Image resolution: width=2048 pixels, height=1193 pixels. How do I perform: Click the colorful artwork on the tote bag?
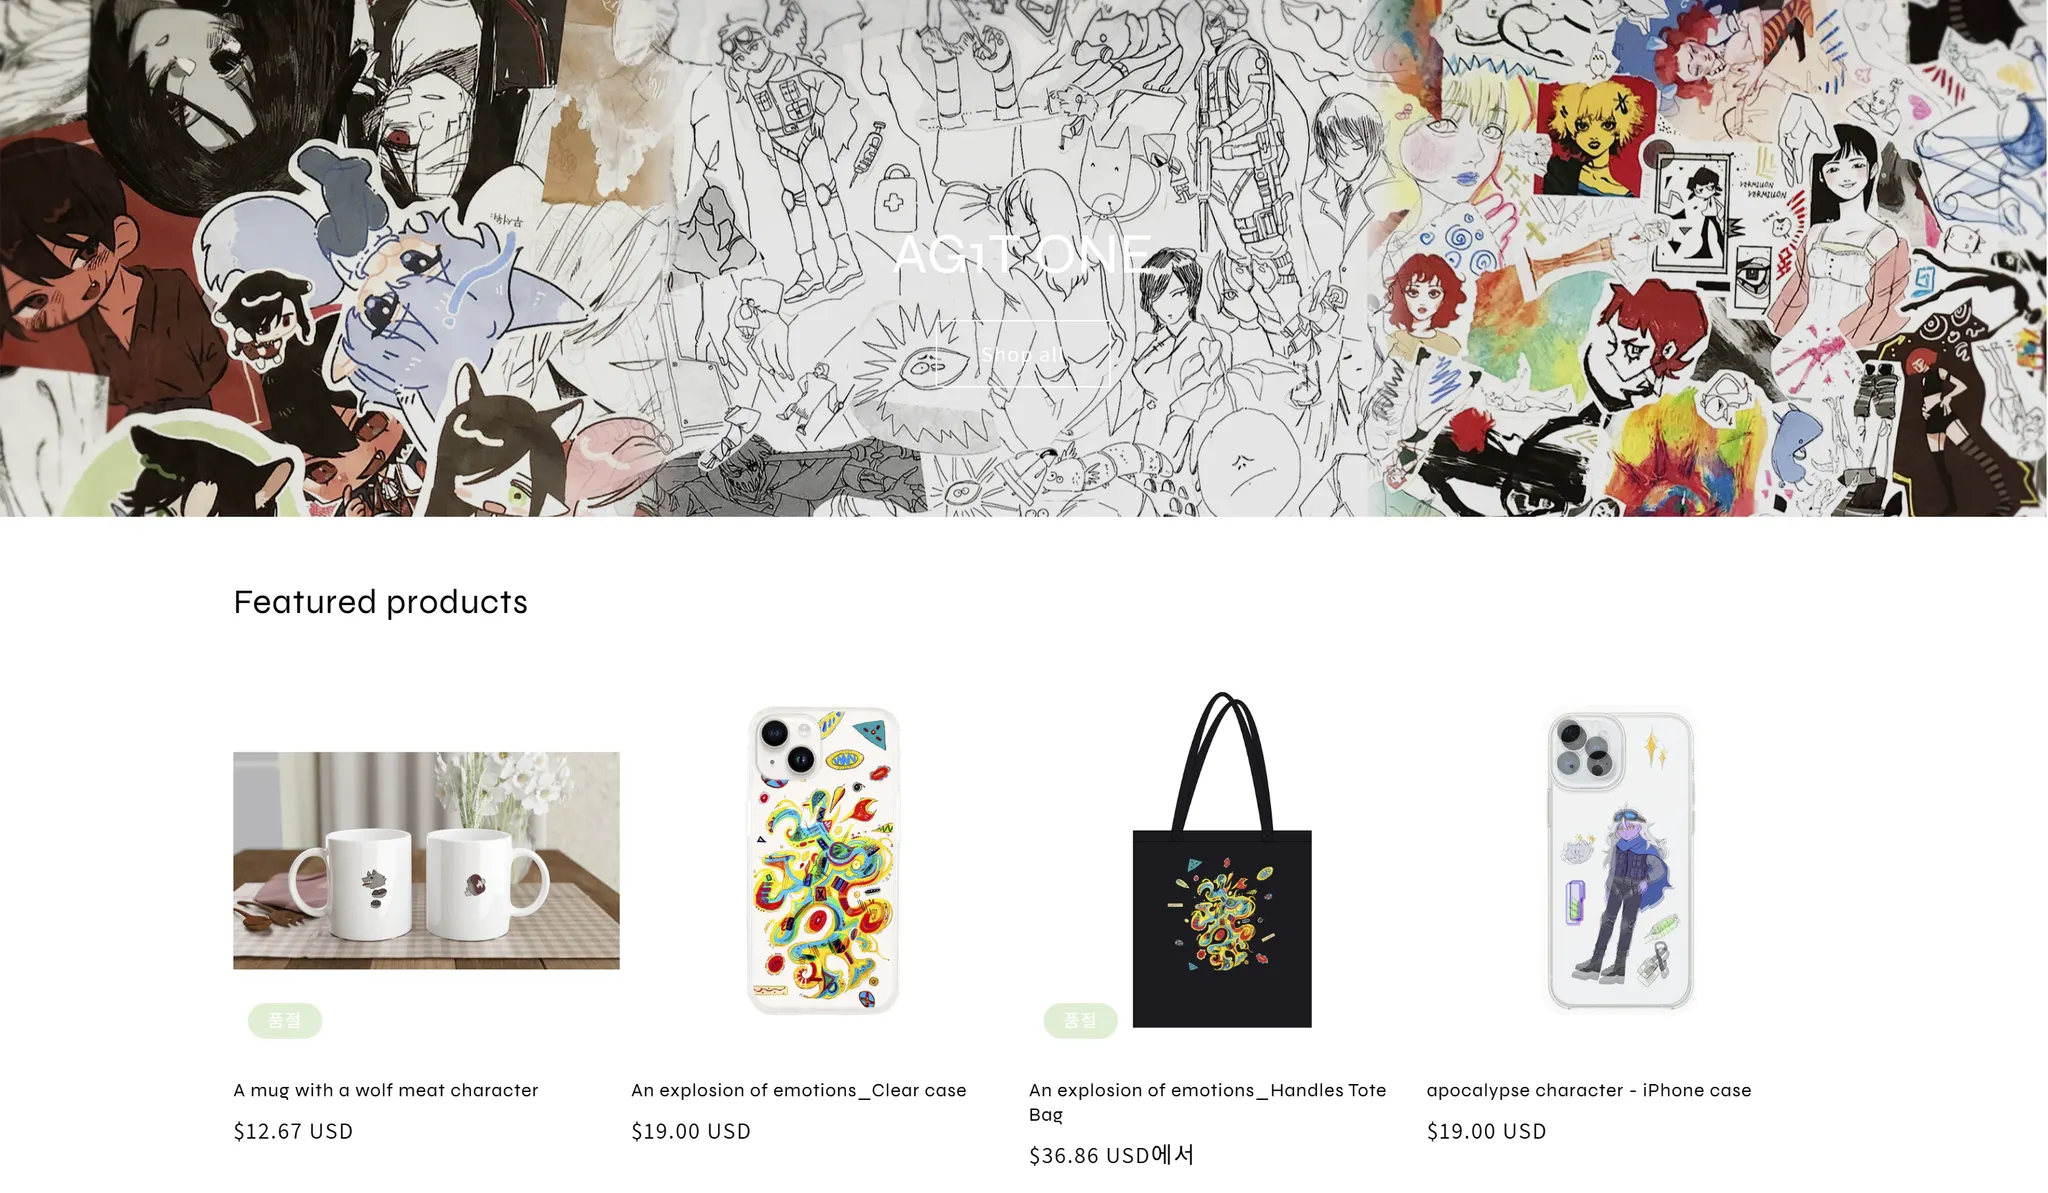[x=1221, y=915]
